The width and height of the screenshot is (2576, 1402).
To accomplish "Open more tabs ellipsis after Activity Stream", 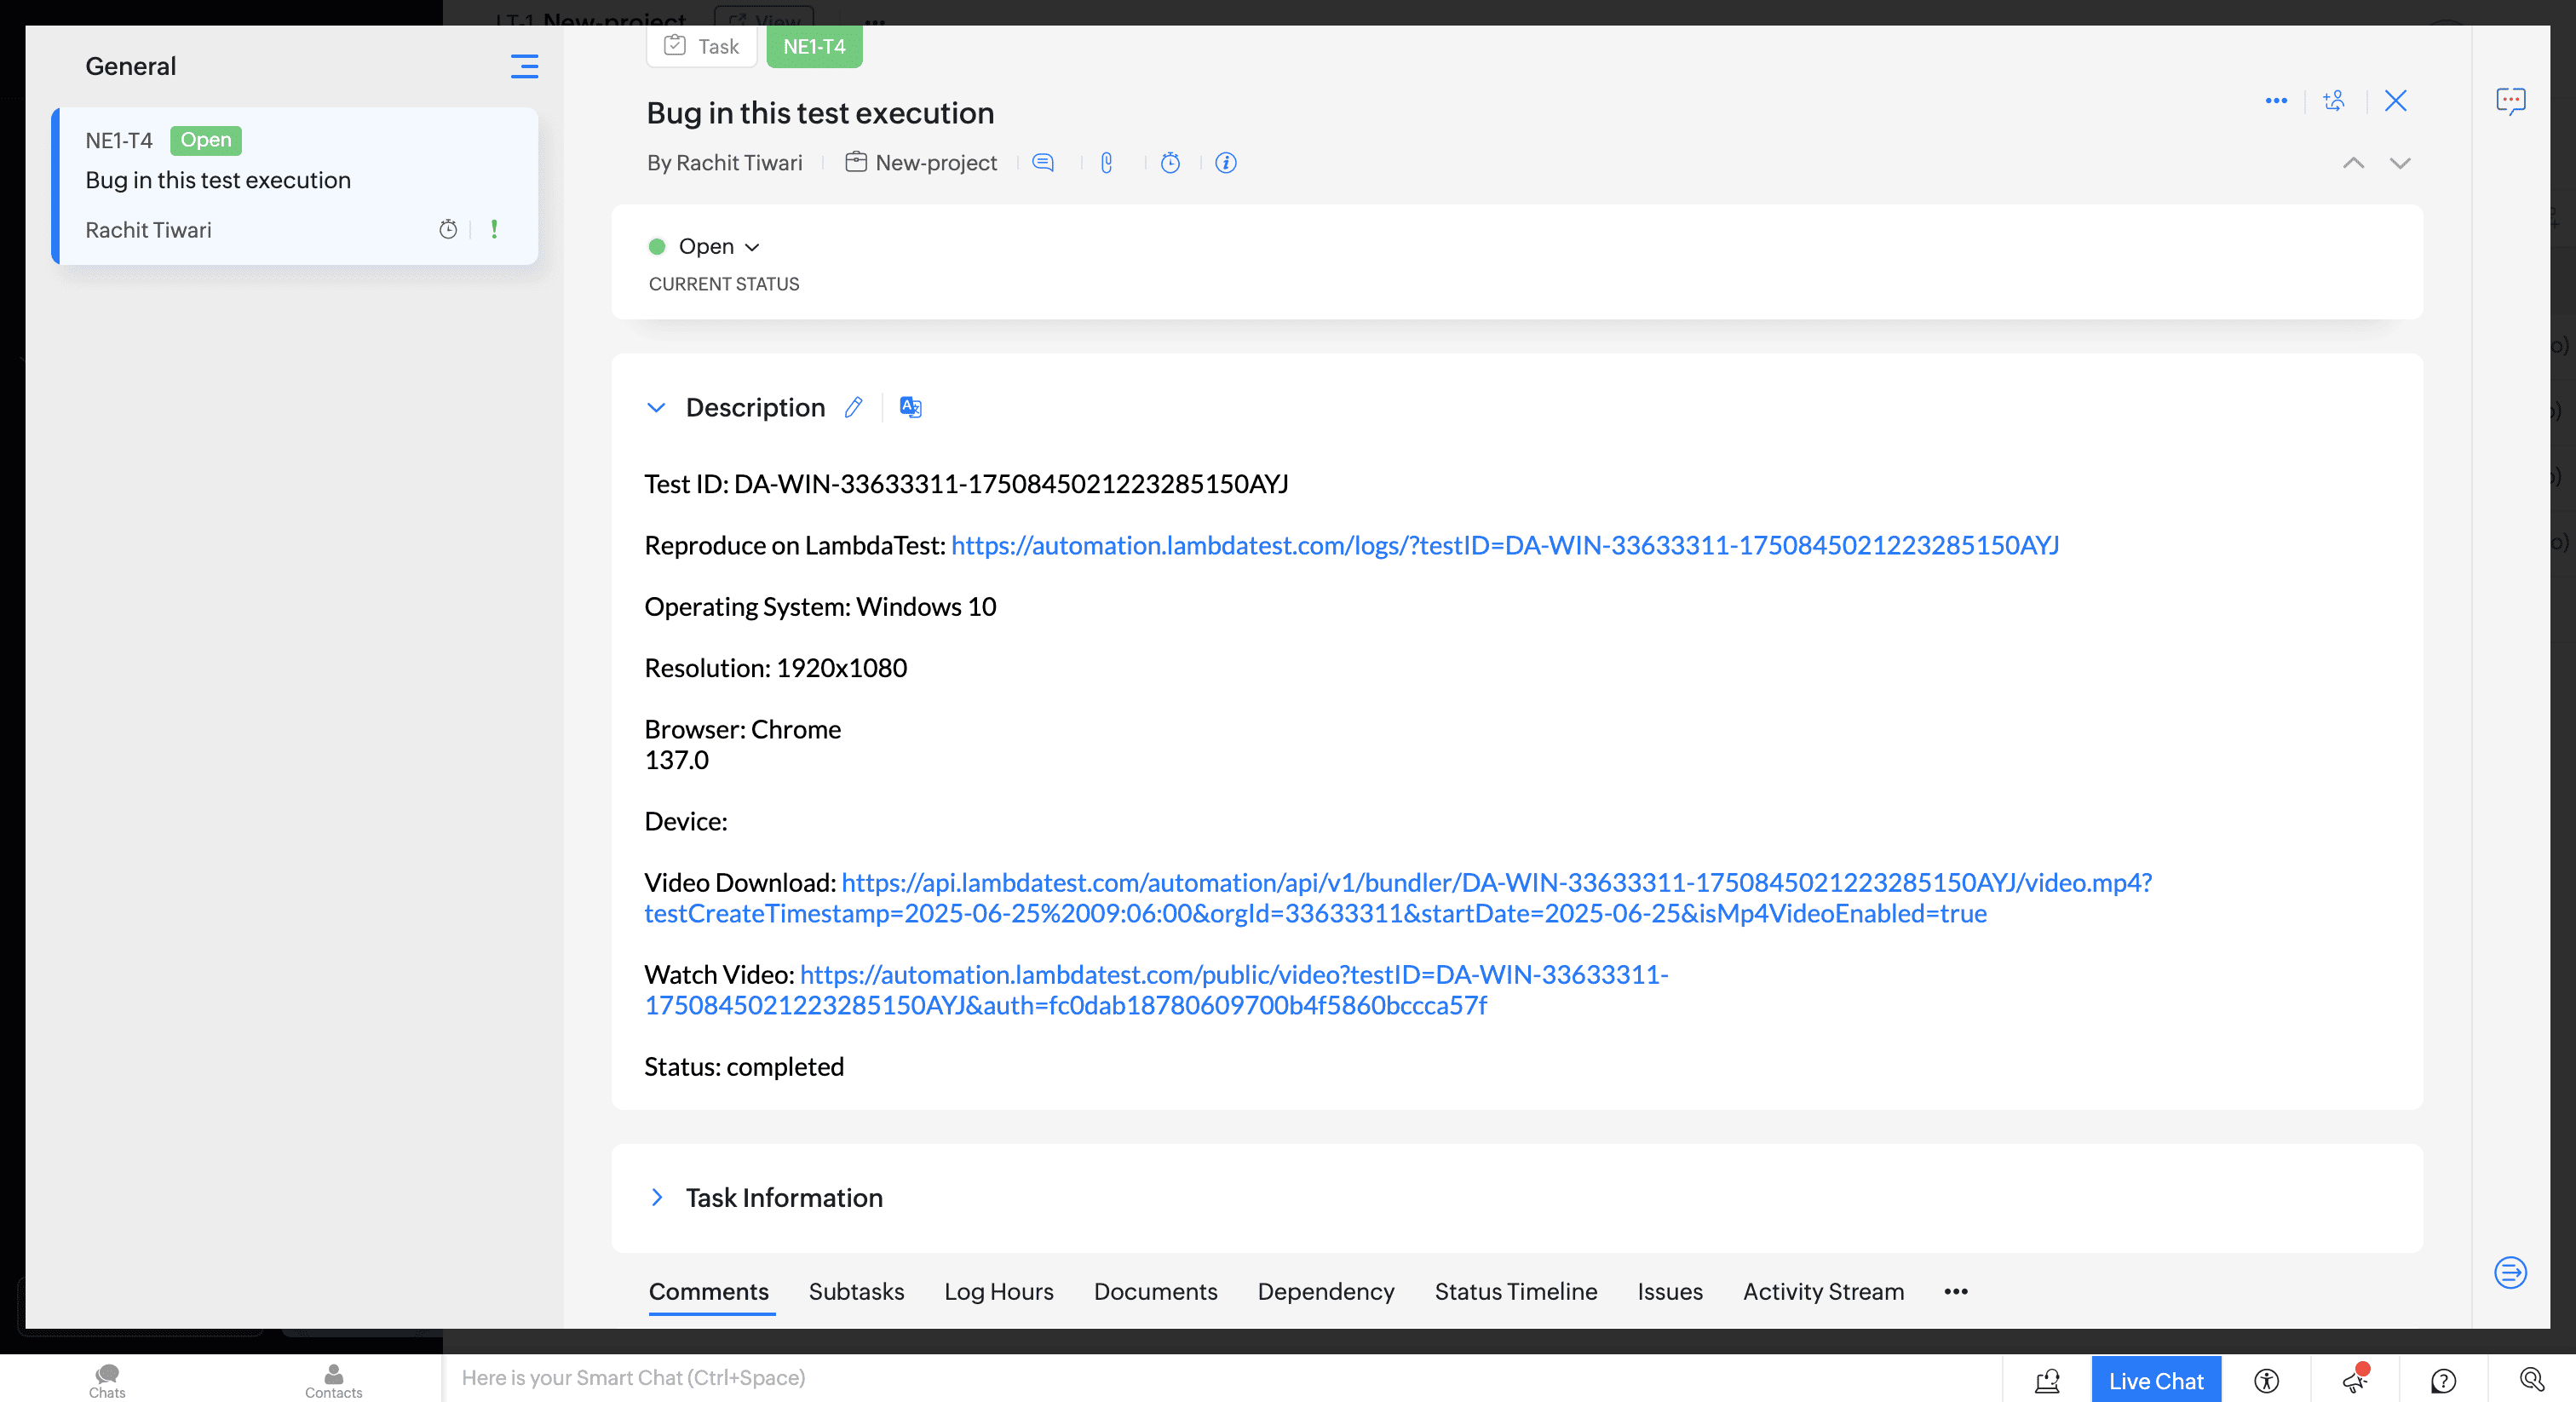I will click(1956, 1291).
